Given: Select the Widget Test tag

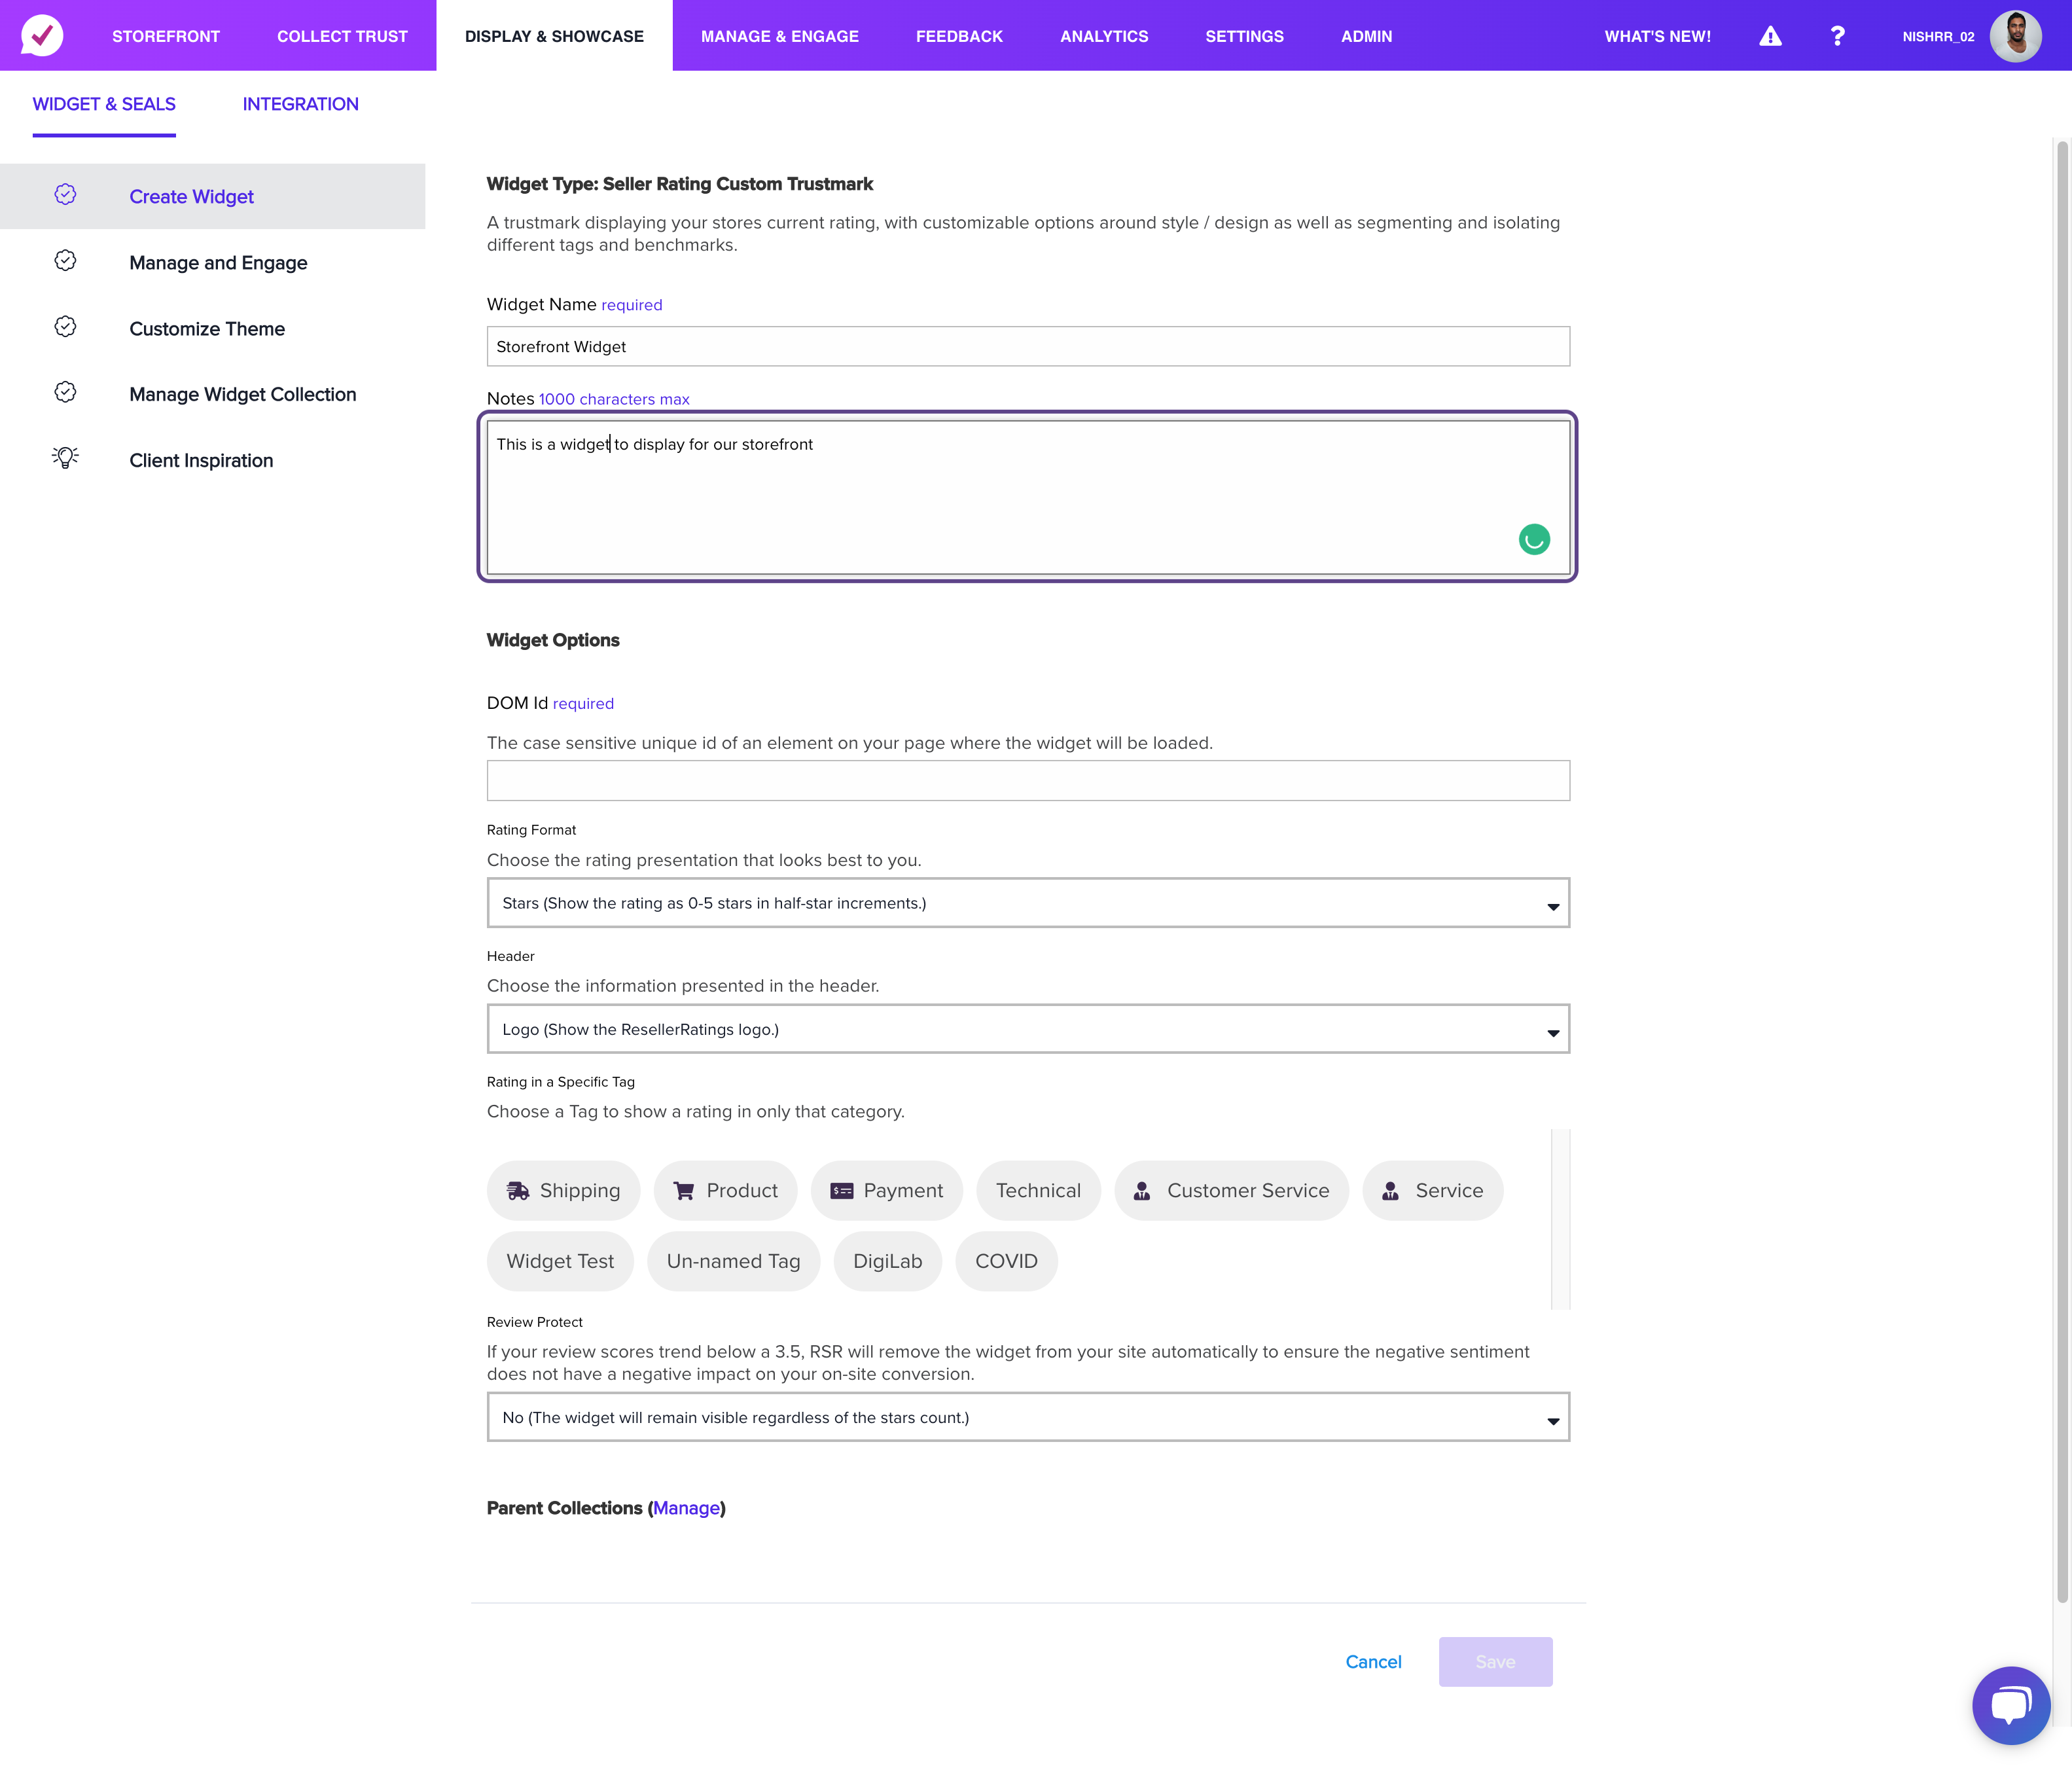Looking at the screenshot, I should coord(560,1261).
